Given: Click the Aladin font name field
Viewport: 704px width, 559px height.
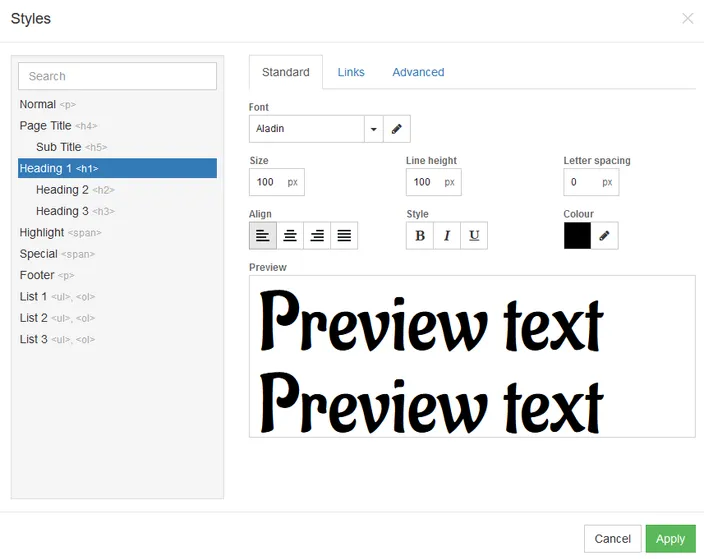Looking at the screenshot, I should [x=307, y=129].
